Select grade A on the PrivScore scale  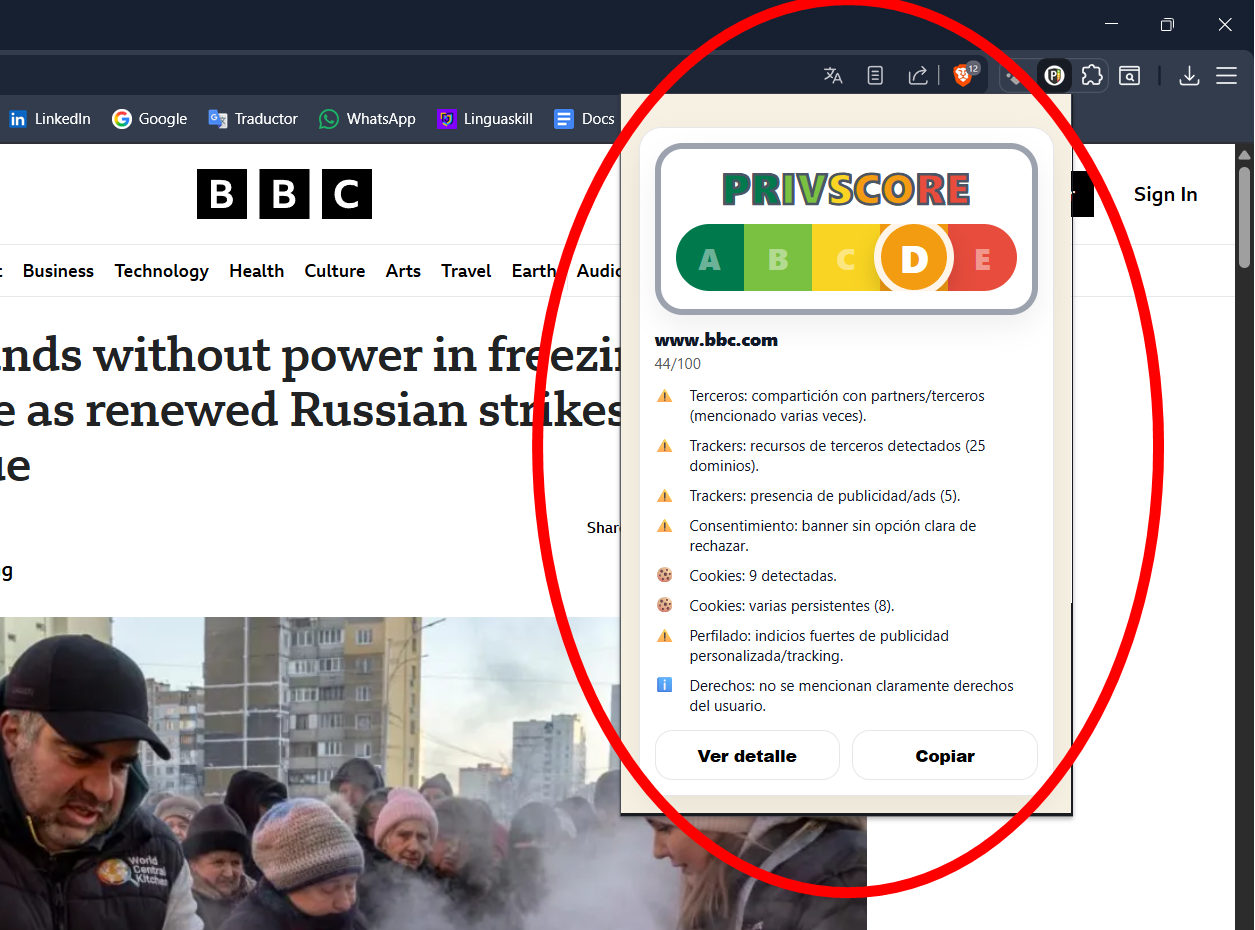(x=709, y=257)
